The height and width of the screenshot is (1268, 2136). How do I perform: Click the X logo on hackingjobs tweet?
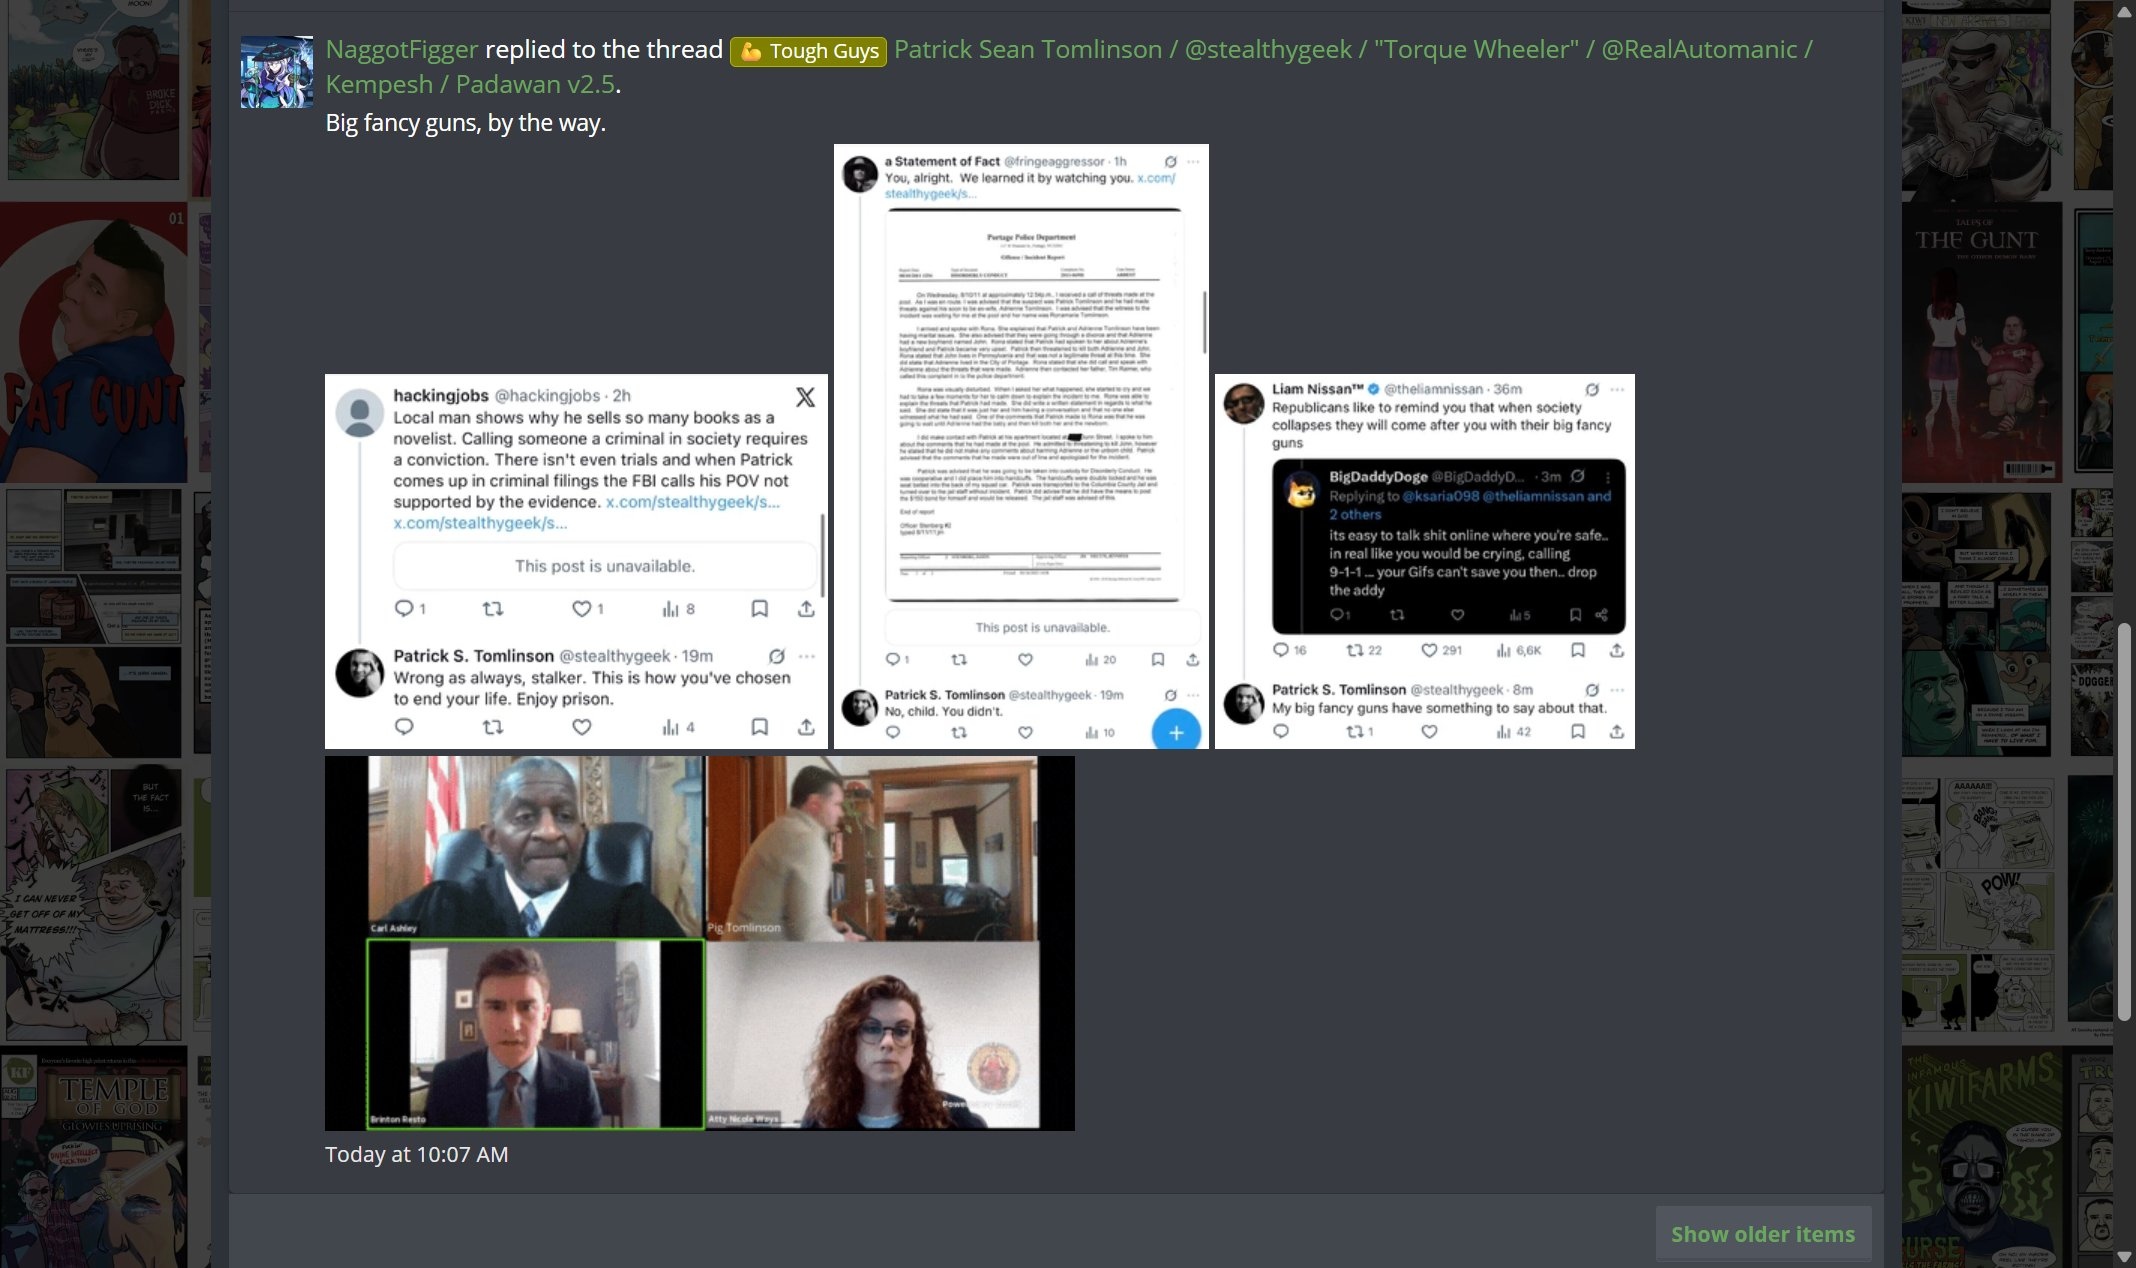click(x=805, y=397)
